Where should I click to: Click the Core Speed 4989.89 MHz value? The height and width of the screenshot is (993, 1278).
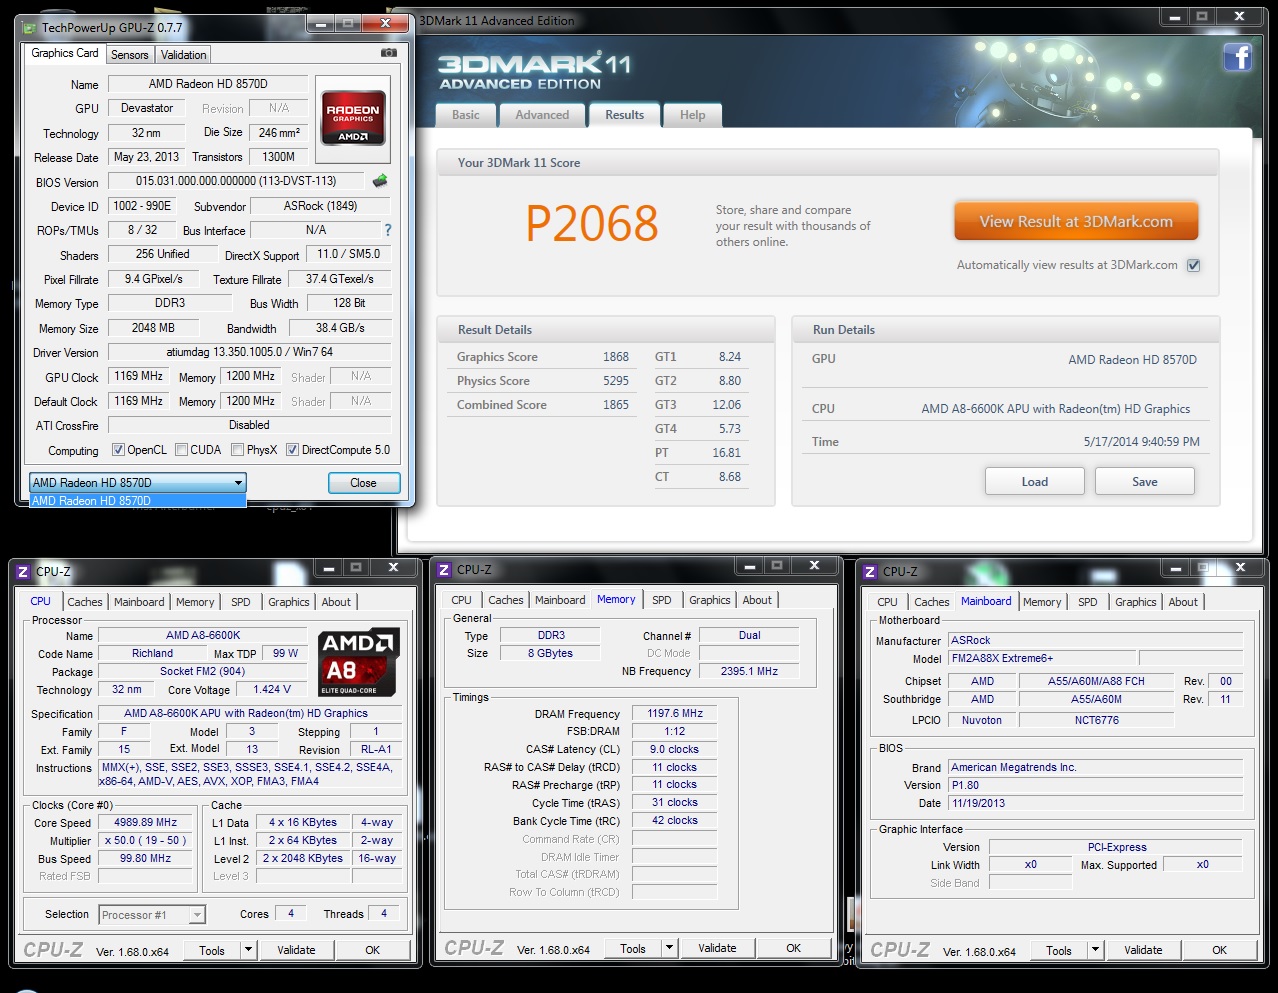pyautogui.click(x=145, y=822)
